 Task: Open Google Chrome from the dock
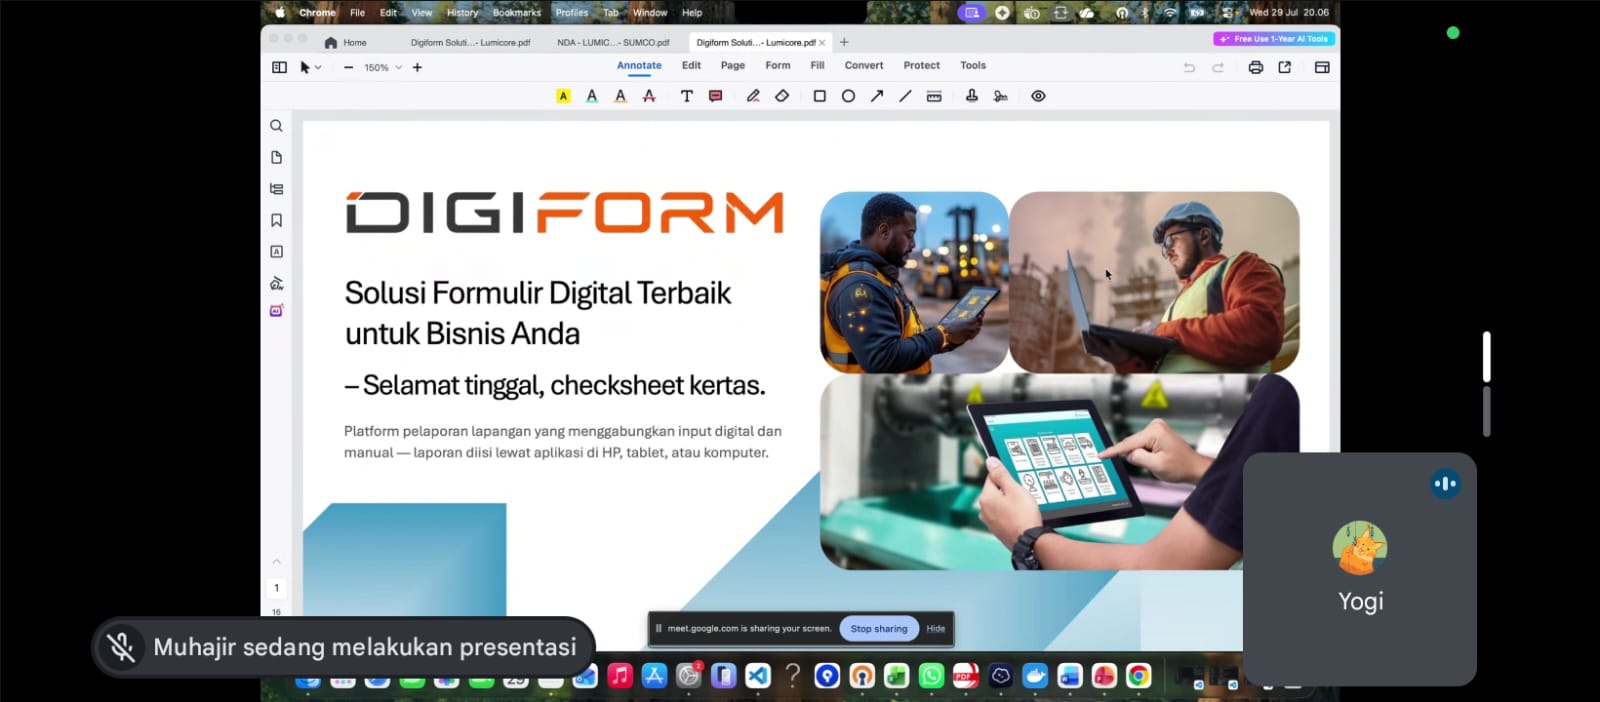pyautogui.click(x=1138, y=676)
